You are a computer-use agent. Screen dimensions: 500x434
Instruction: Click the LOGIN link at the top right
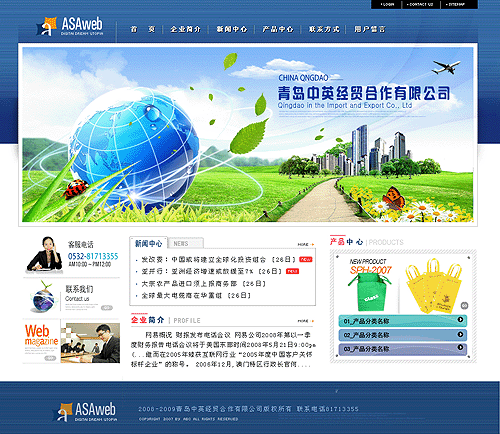(387, 4)
